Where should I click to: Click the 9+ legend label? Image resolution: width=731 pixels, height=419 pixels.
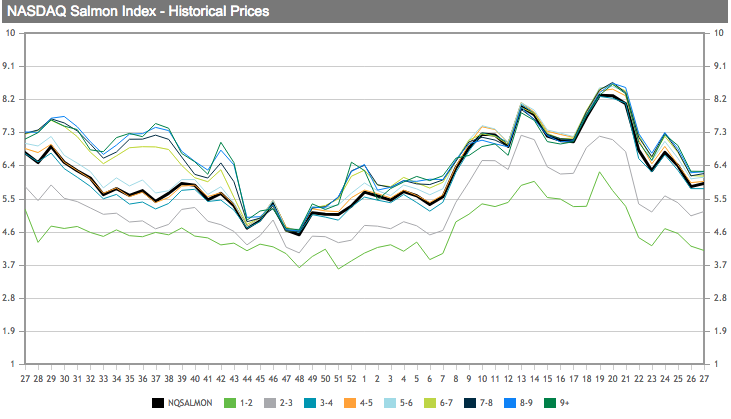[x=565, y=403]
